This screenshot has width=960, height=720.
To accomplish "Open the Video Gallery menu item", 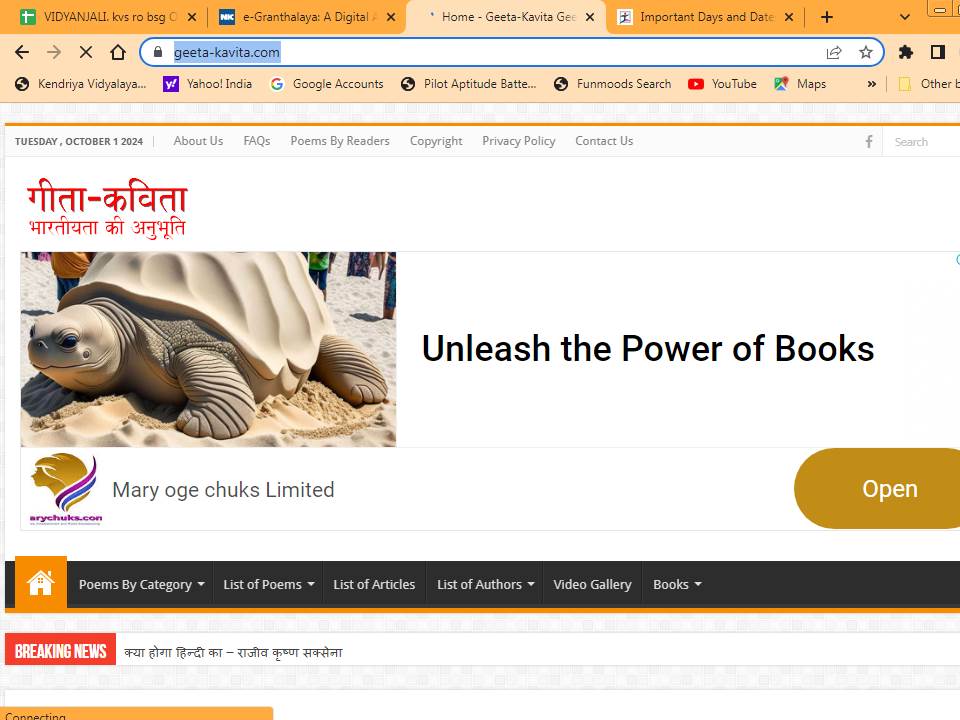I will pyautogui.click(x=592, y=584).
